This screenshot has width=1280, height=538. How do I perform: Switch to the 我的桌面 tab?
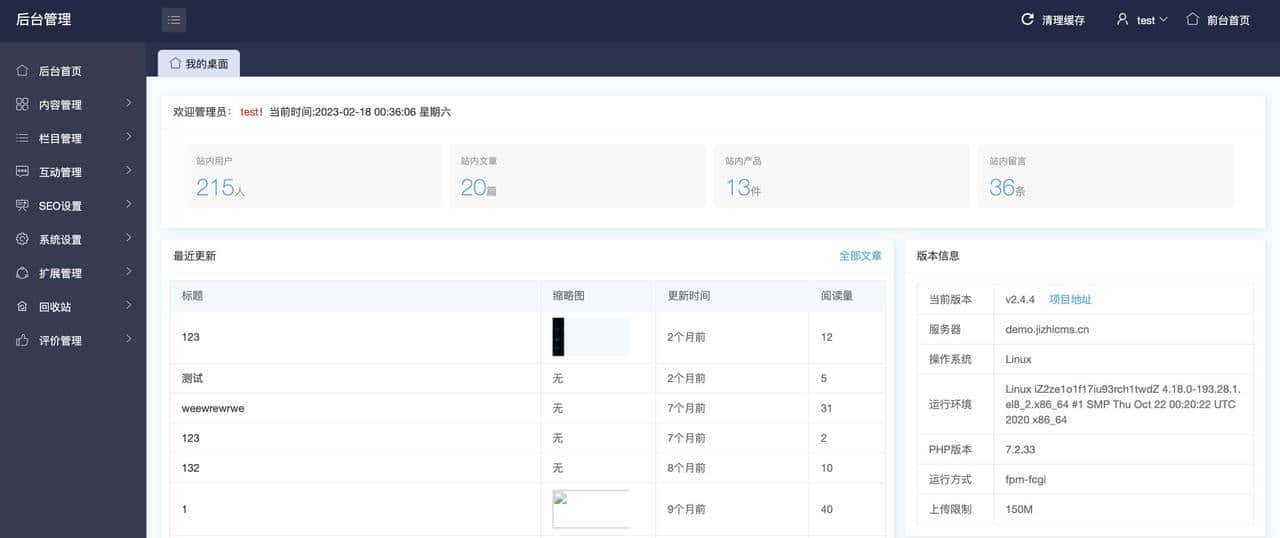pyautogui.click(x=199, y=63)
